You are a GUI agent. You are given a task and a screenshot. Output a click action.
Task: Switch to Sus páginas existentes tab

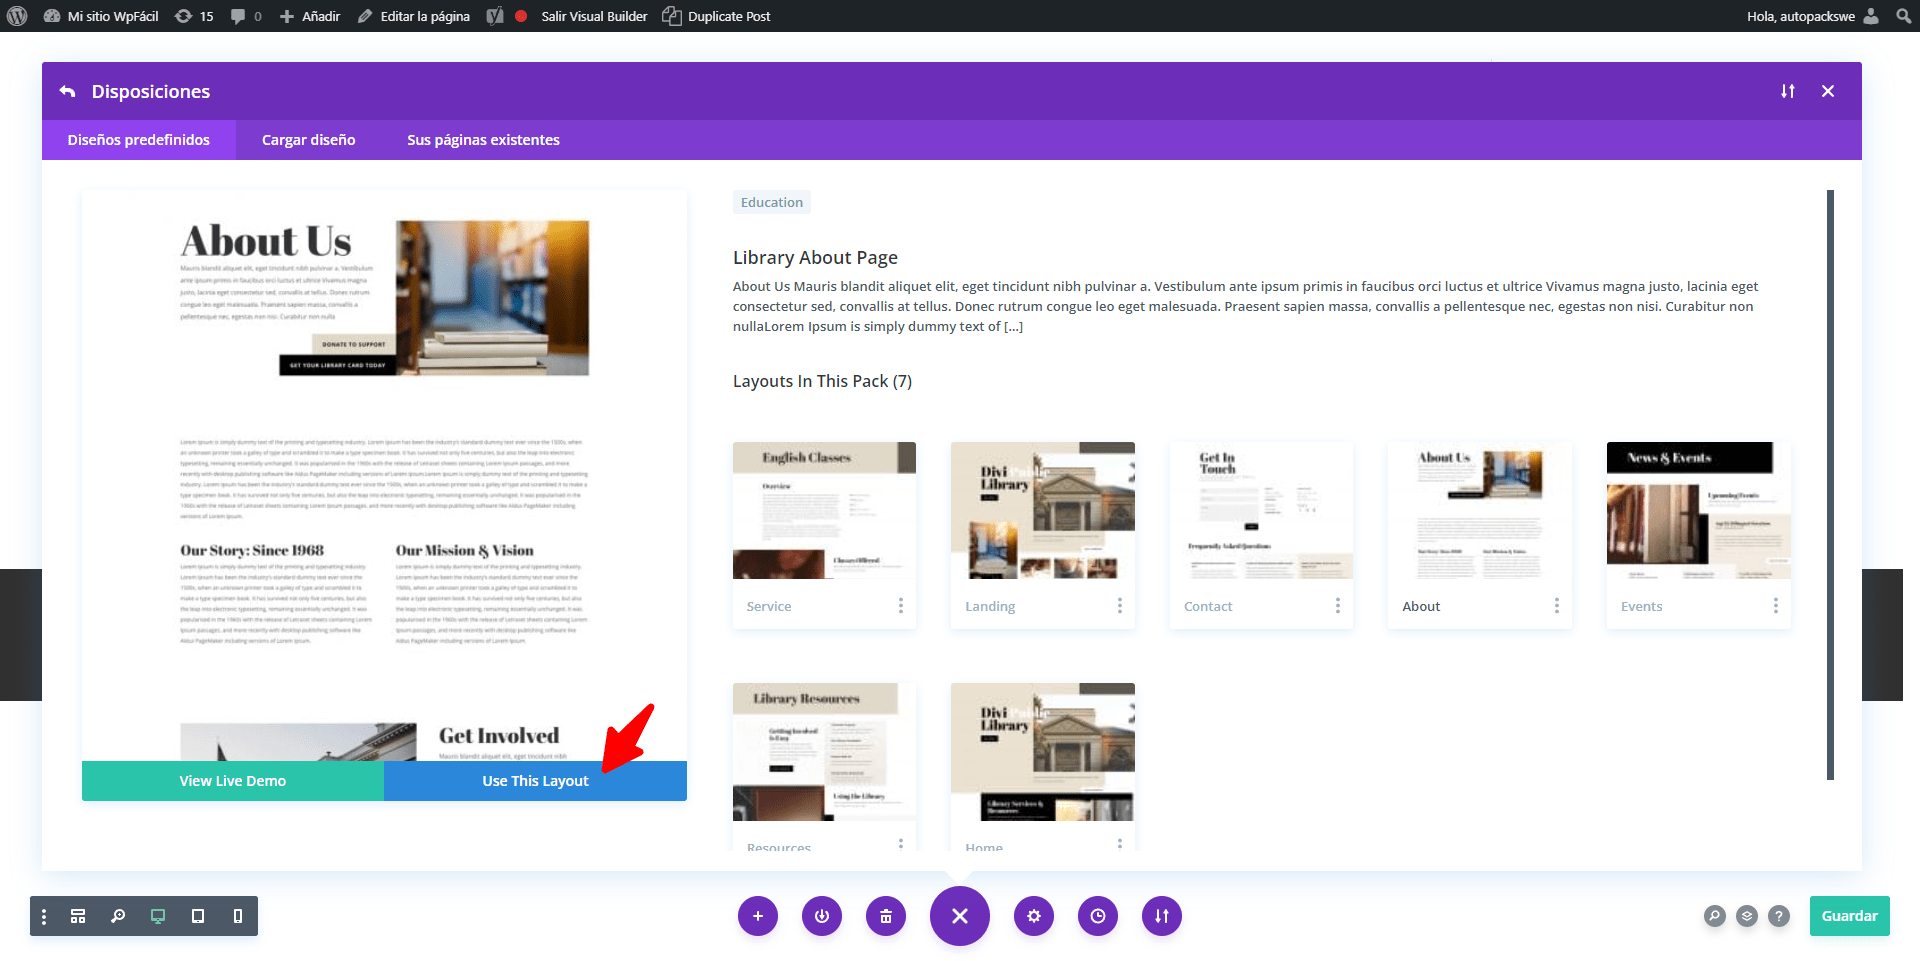[483, 140]
